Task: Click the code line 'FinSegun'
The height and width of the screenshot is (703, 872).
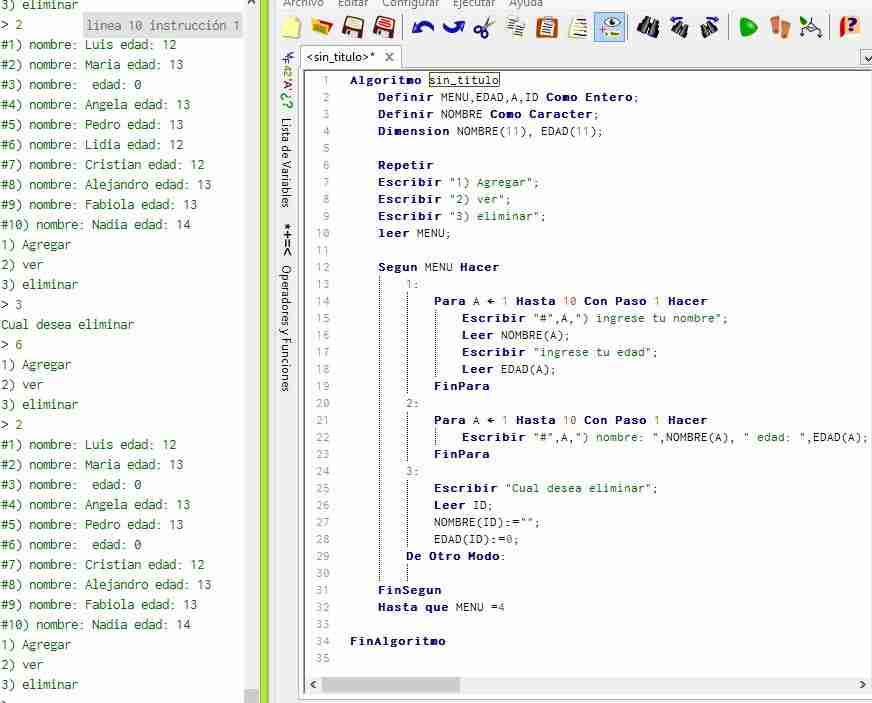Action: coord(409,590)
